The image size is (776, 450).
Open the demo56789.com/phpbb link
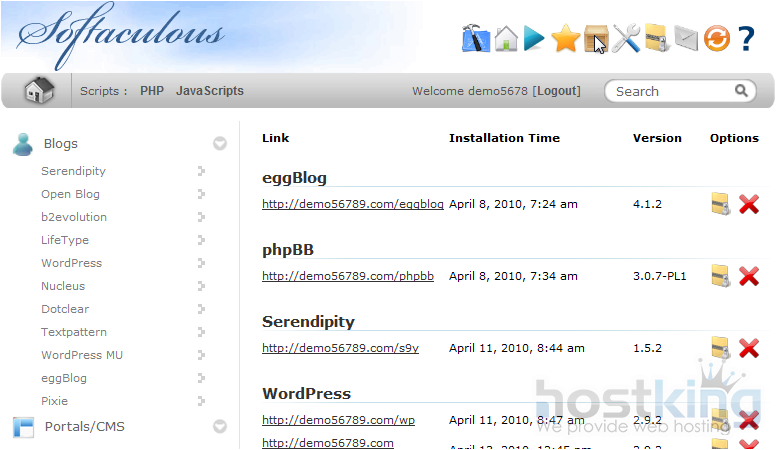point(348,276)
